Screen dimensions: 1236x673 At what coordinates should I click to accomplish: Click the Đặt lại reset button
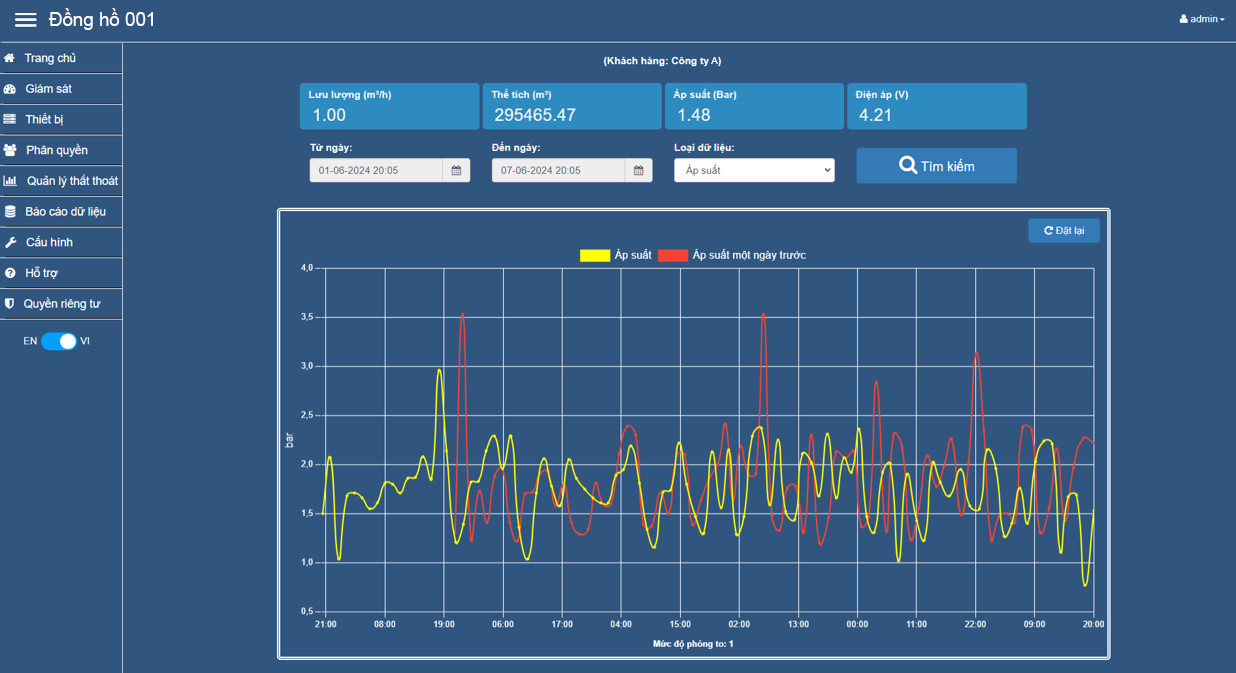click(x=1063, y=231)
